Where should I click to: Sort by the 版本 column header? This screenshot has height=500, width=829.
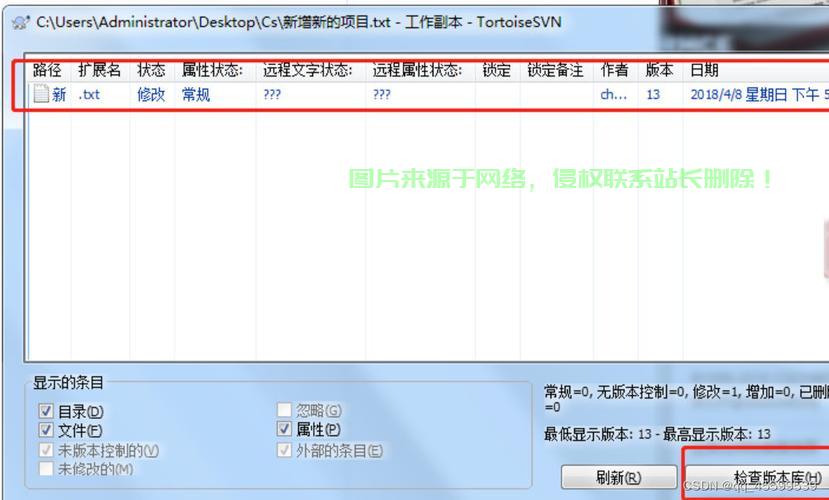point(659,70)
